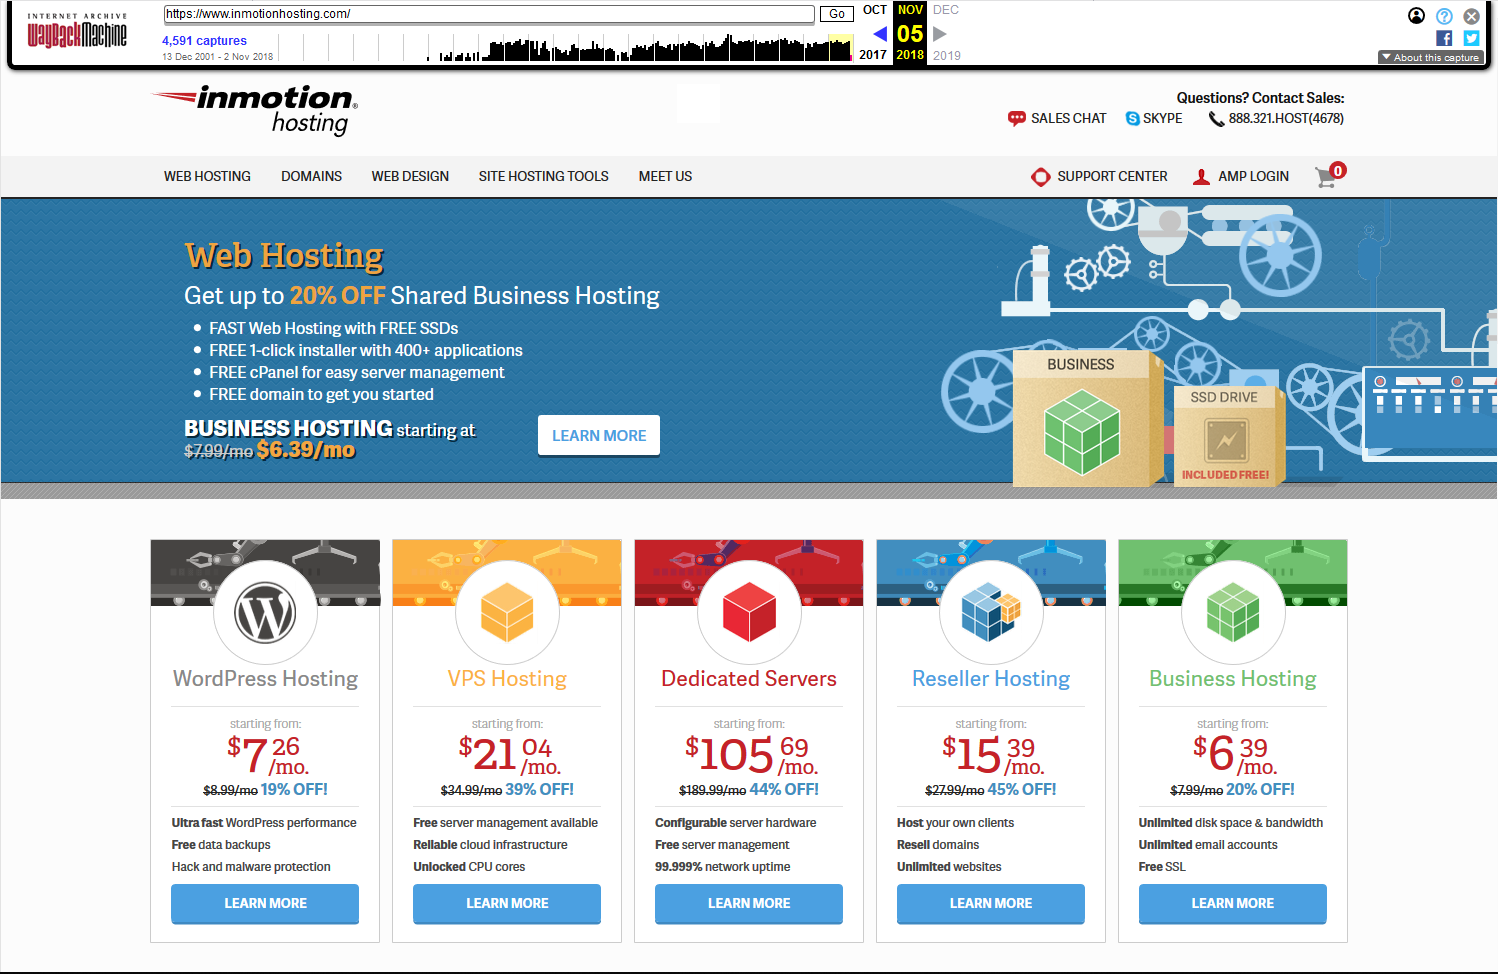Image resolution: width=1498 pixels, height=974 pixels.
Task: Click Learn More in the hero banner
Action: pos(599,435)
